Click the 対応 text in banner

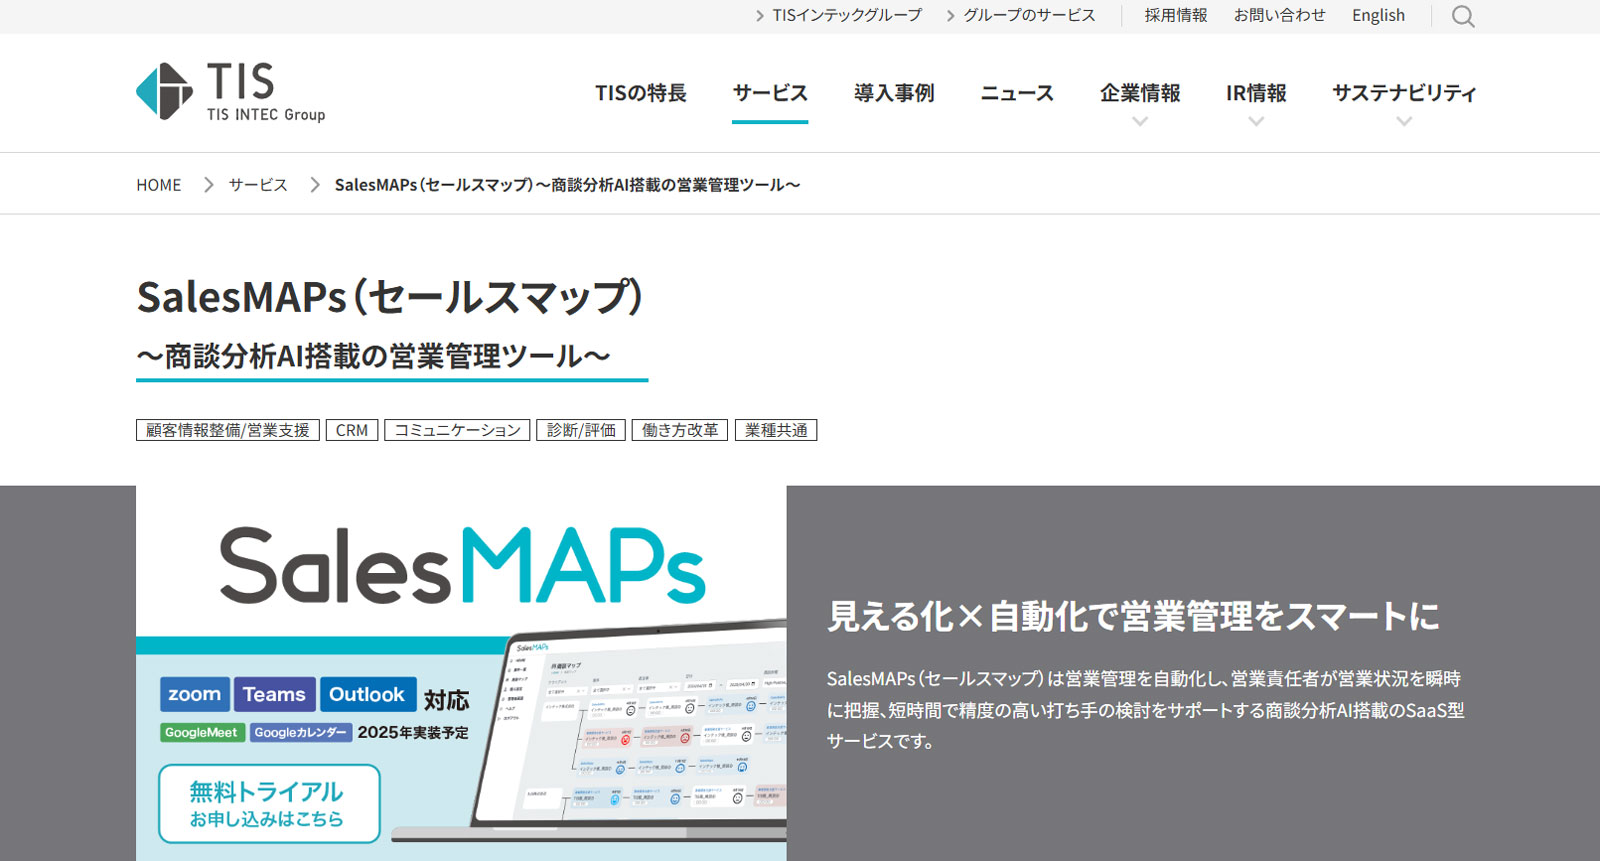446,700
